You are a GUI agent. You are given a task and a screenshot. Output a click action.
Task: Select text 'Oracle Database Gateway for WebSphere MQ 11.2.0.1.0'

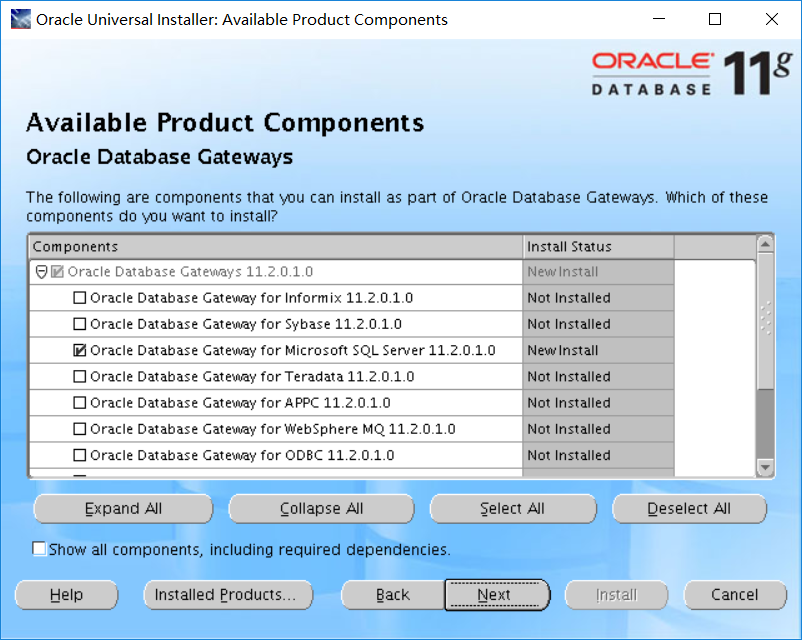tap(273, 429)
